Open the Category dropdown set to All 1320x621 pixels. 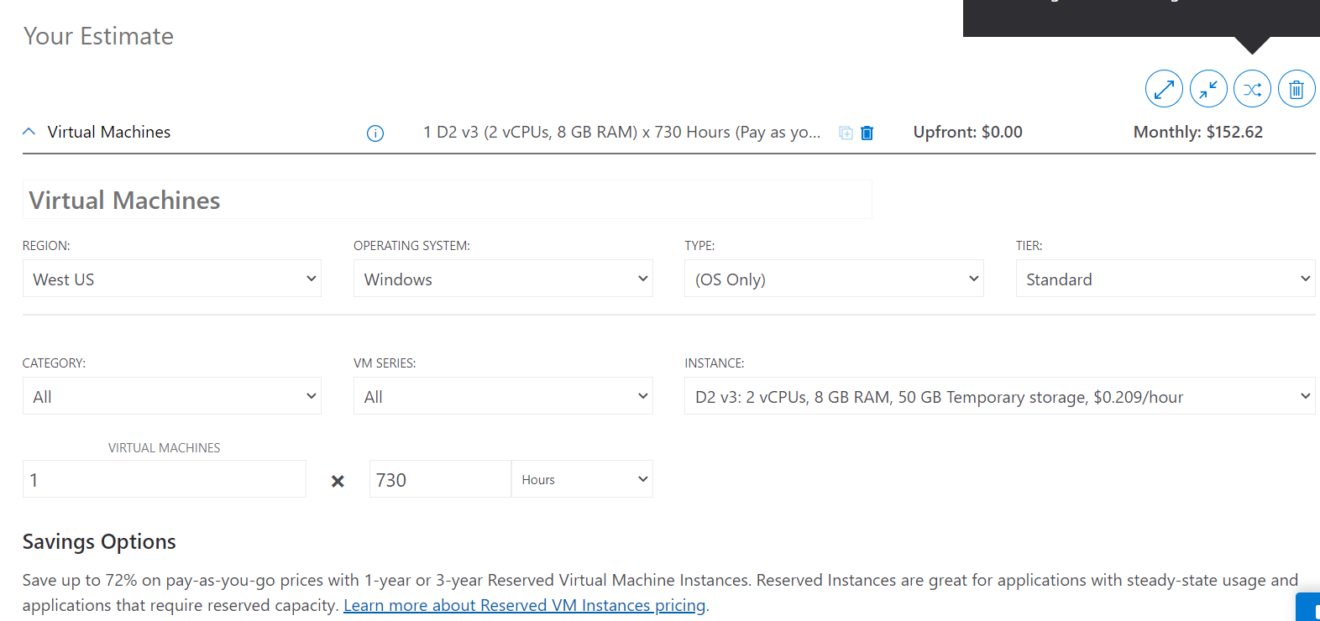click(x=171, y=396)
